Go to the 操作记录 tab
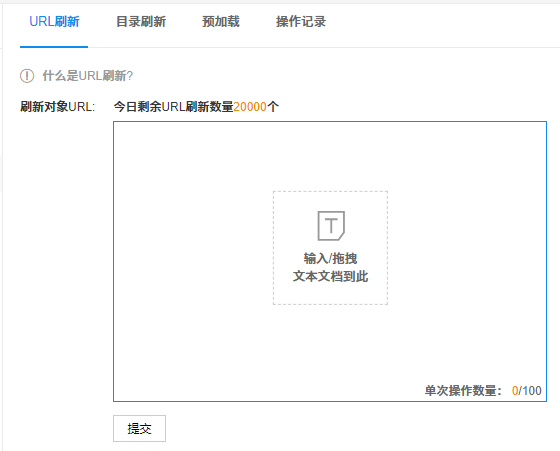 (x=301, y=22)
